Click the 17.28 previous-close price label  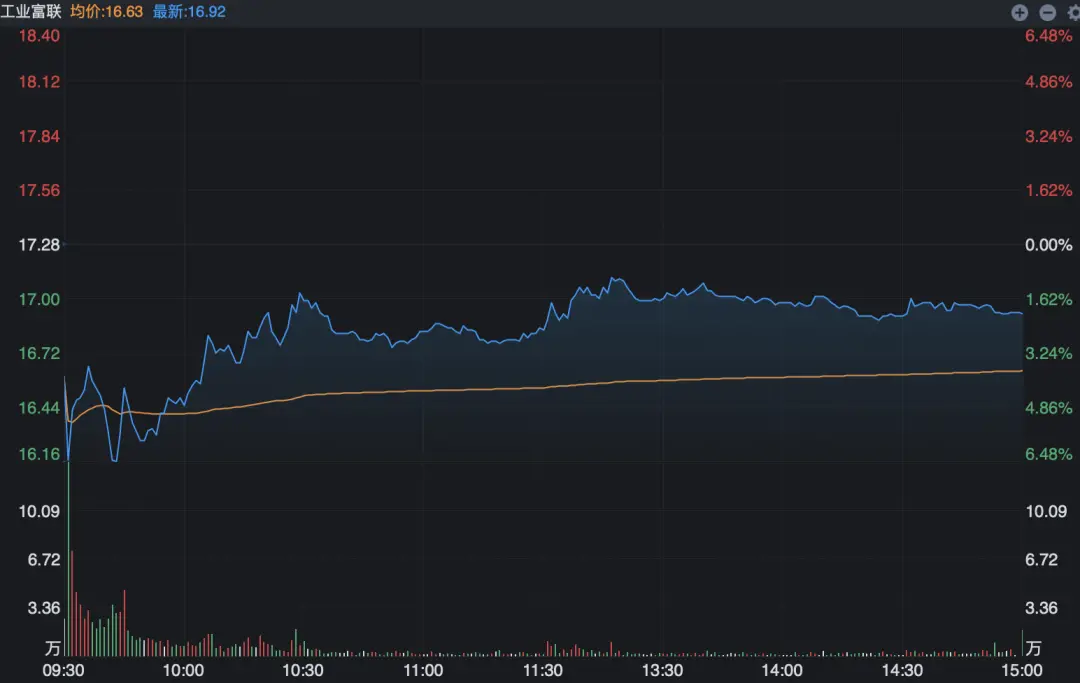[x=39, y=245]
